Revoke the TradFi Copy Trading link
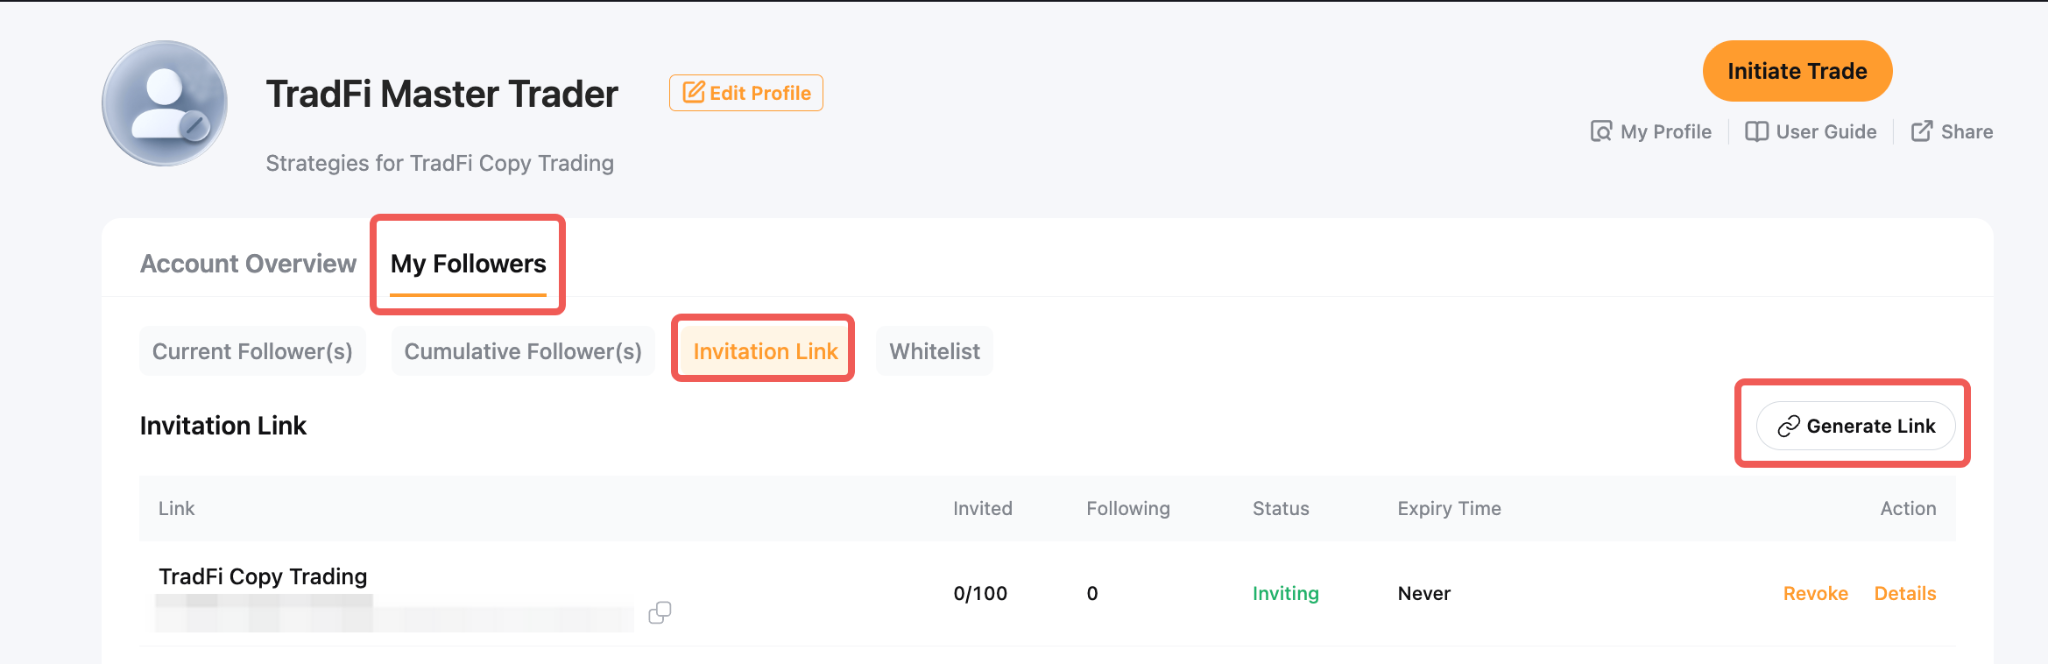Image resolution: width=2048 pixels, height=664 pixels. click(x=1815, y=593)
